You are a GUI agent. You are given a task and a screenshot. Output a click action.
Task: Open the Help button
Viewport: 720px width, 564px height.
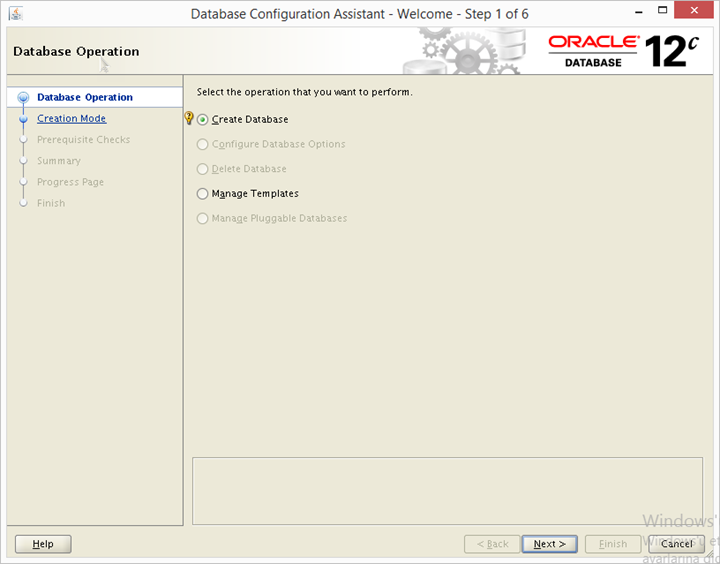(43, 544)
